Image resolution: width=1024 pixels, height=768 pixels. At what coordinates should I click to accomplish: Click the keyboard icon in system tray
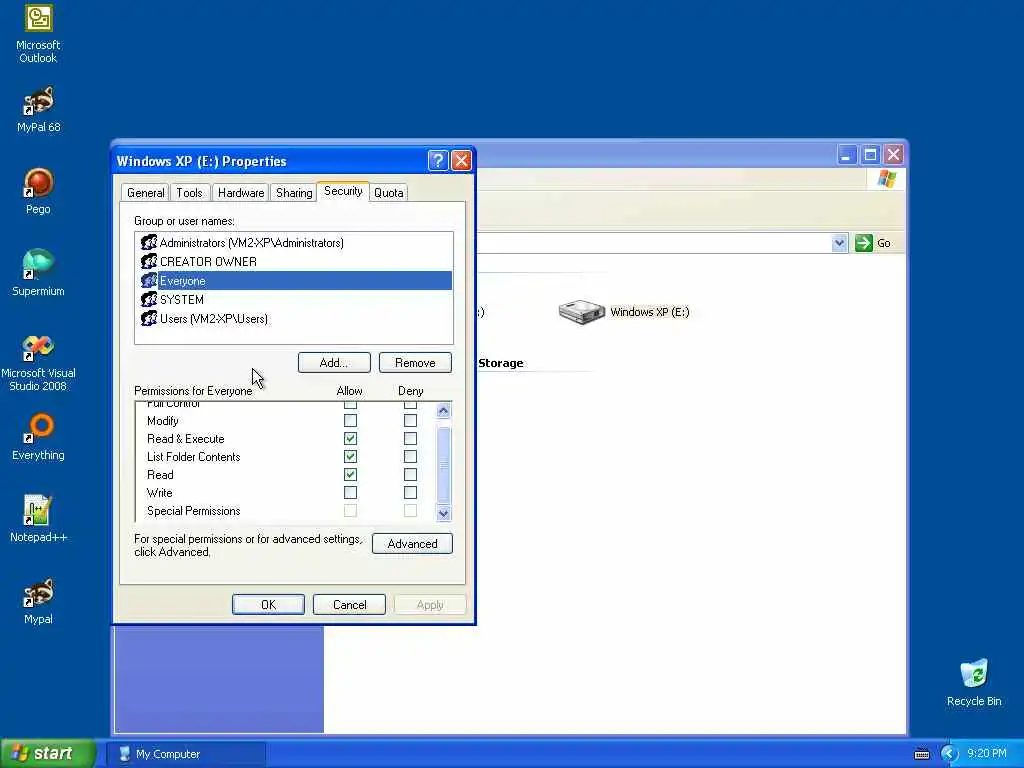[x=921, y=754]
